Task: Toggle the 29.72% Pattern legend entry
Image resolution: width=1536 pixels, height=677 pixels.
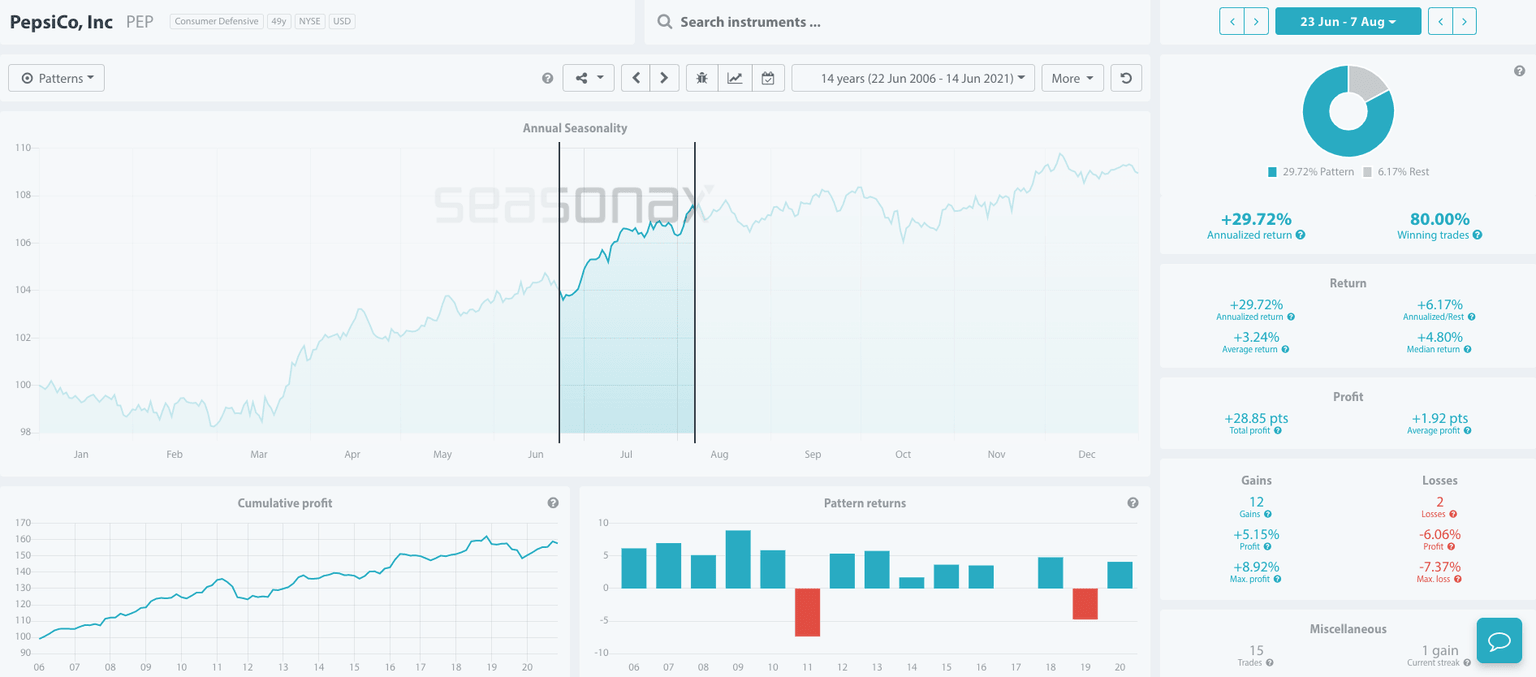Action: tap(1311, 172)
